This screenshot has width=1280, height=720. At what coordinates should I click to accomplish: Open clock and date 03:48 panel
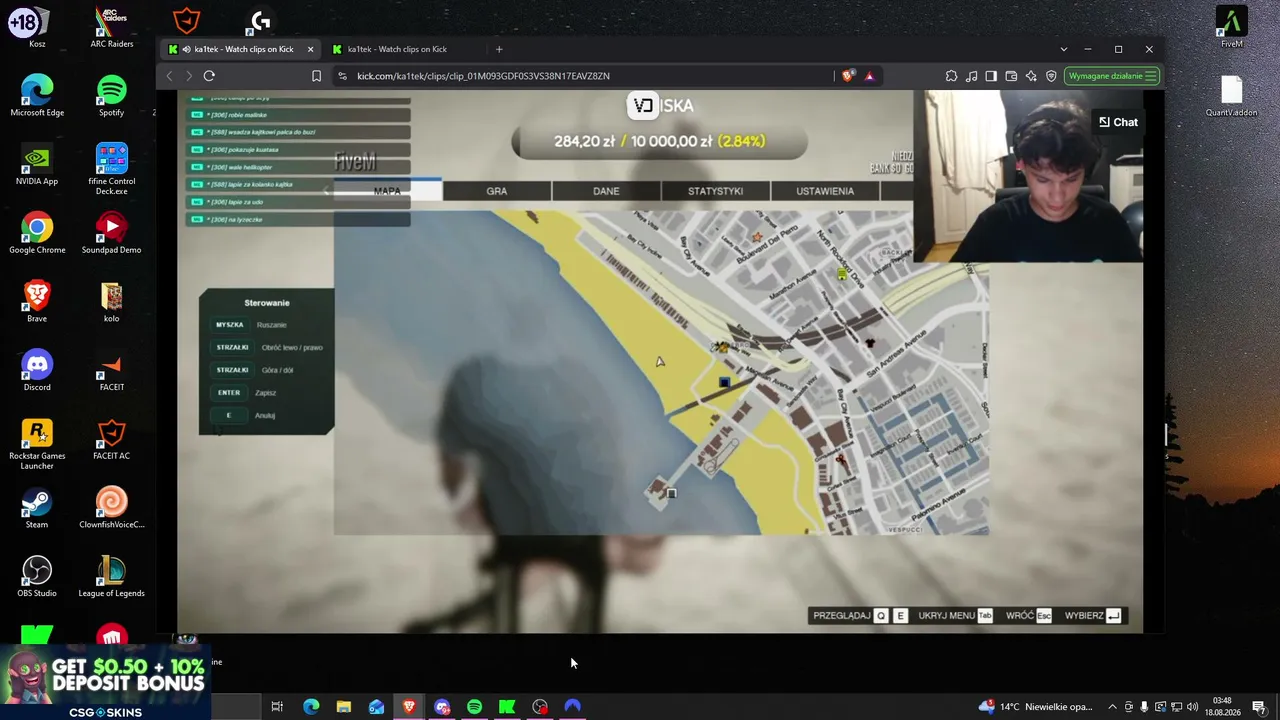1222,707
